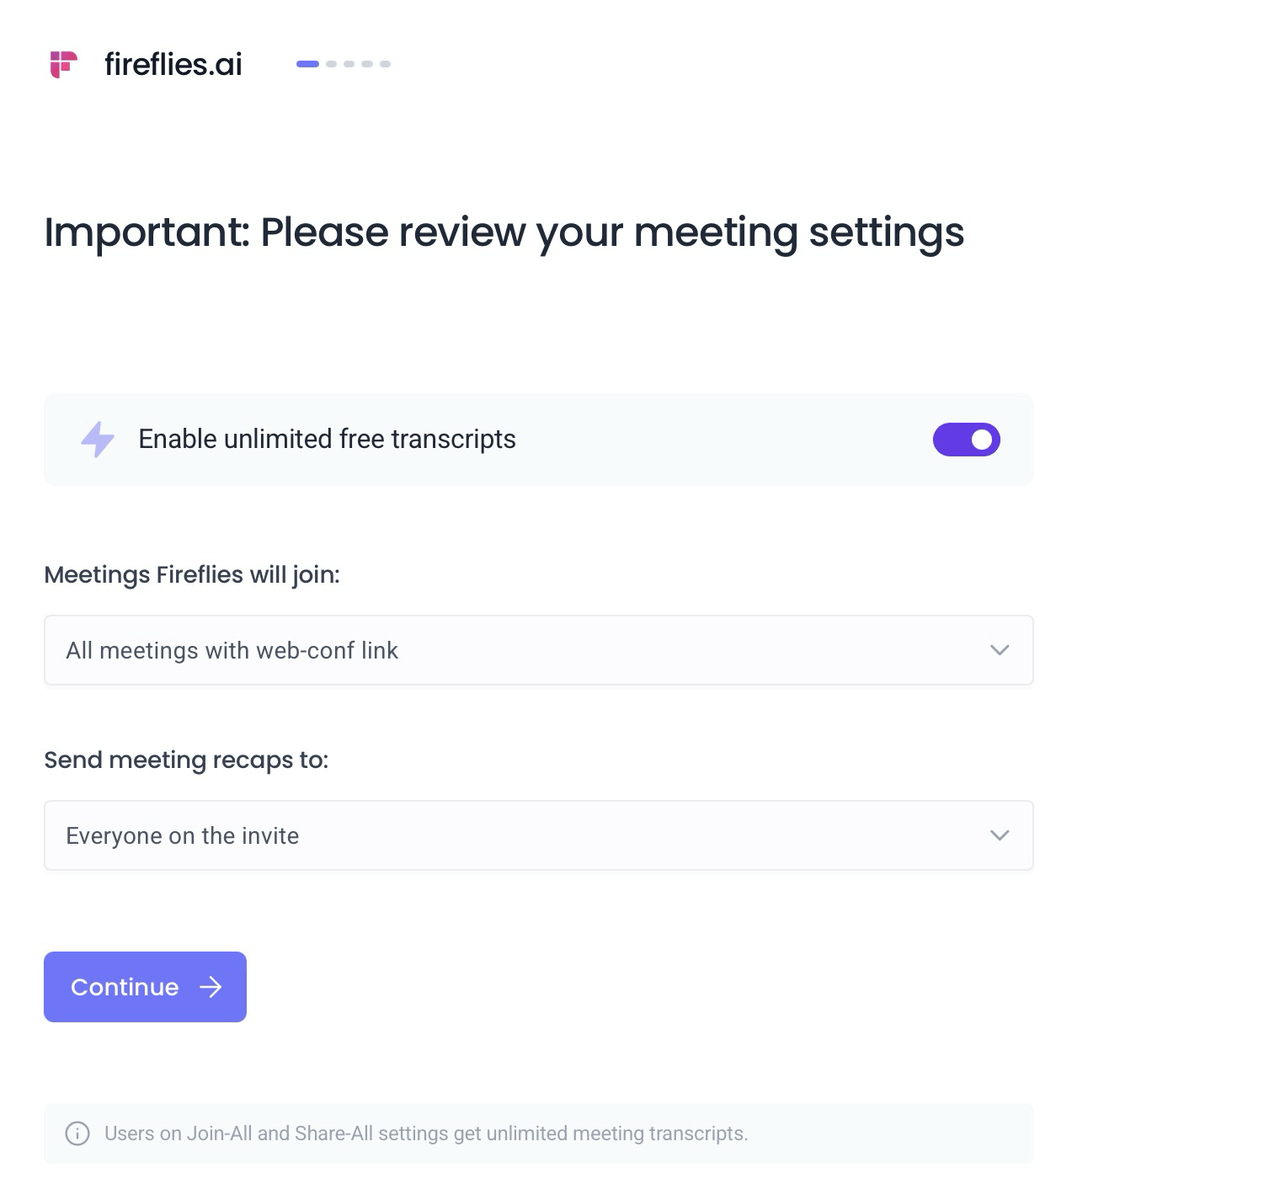1280x1184 pixels.
Task: Click the arrow icon inside Continue button
Action: tap(211, 987)
